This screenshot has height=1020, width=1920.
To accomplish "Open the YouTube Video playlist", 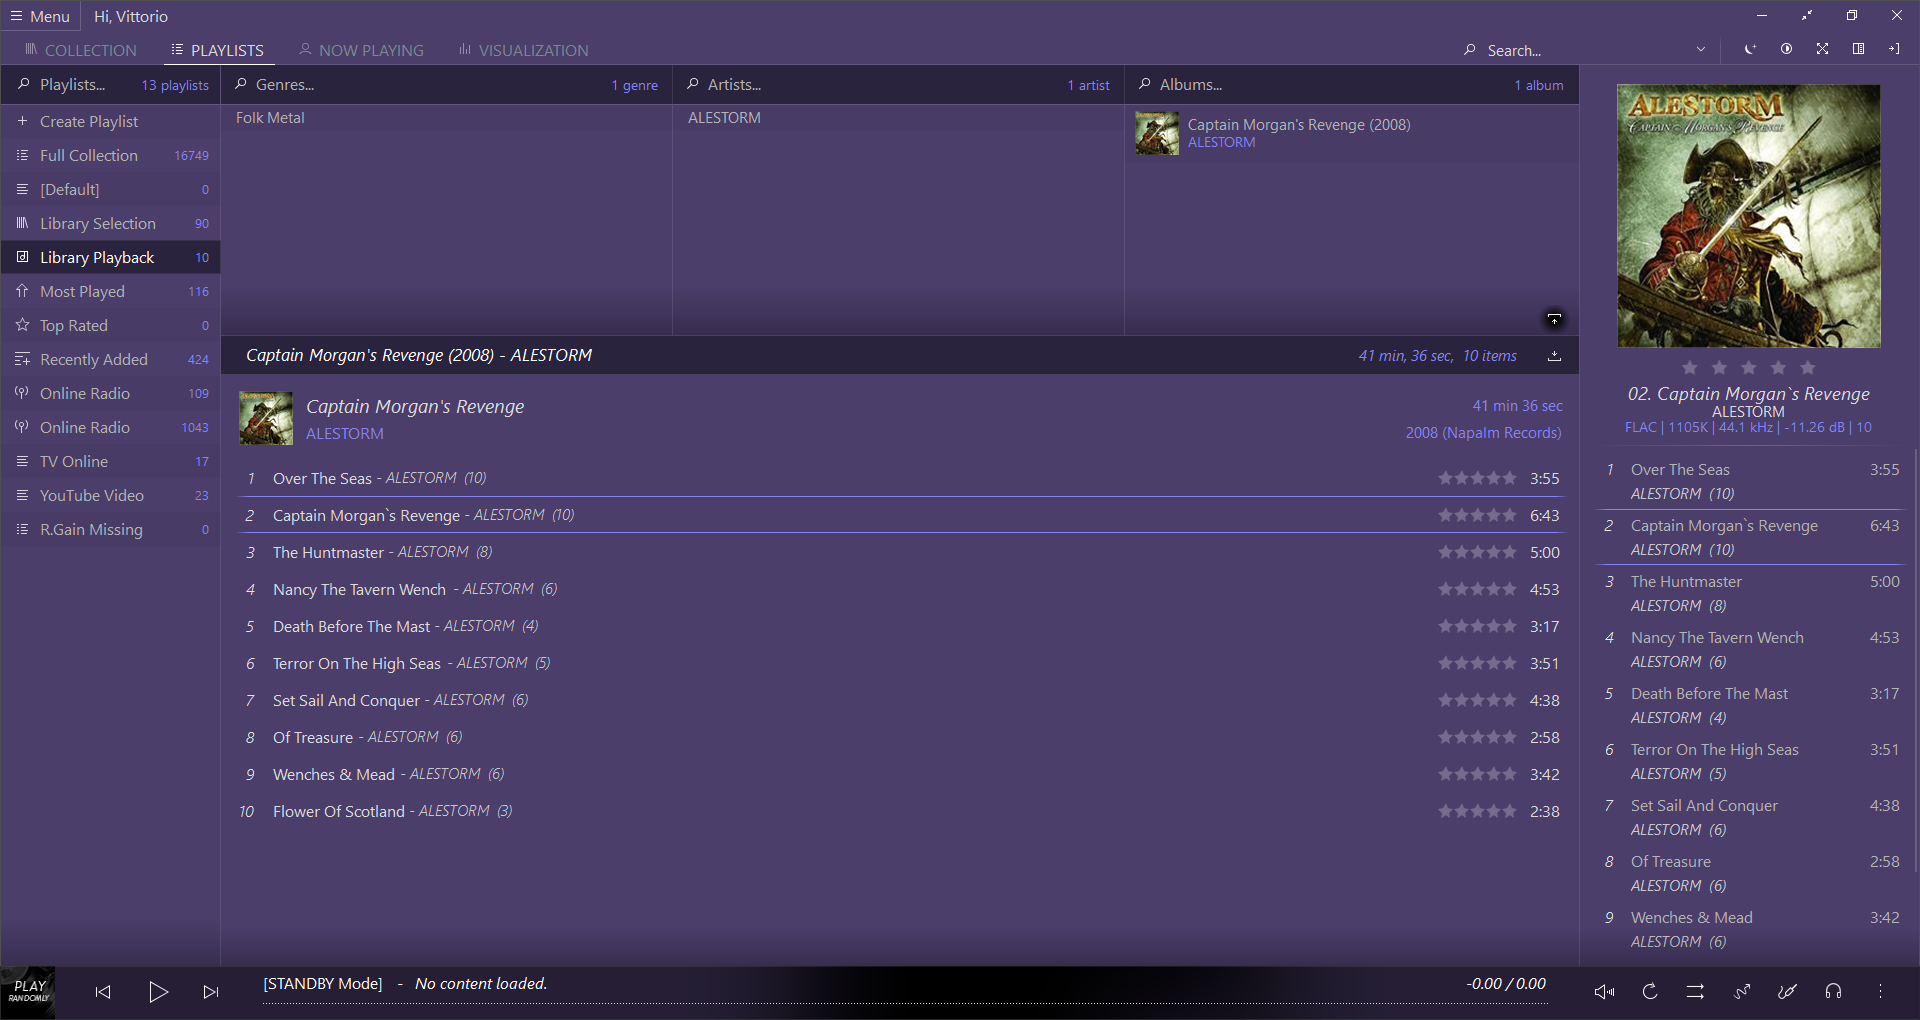I will (x=110, y=495).
